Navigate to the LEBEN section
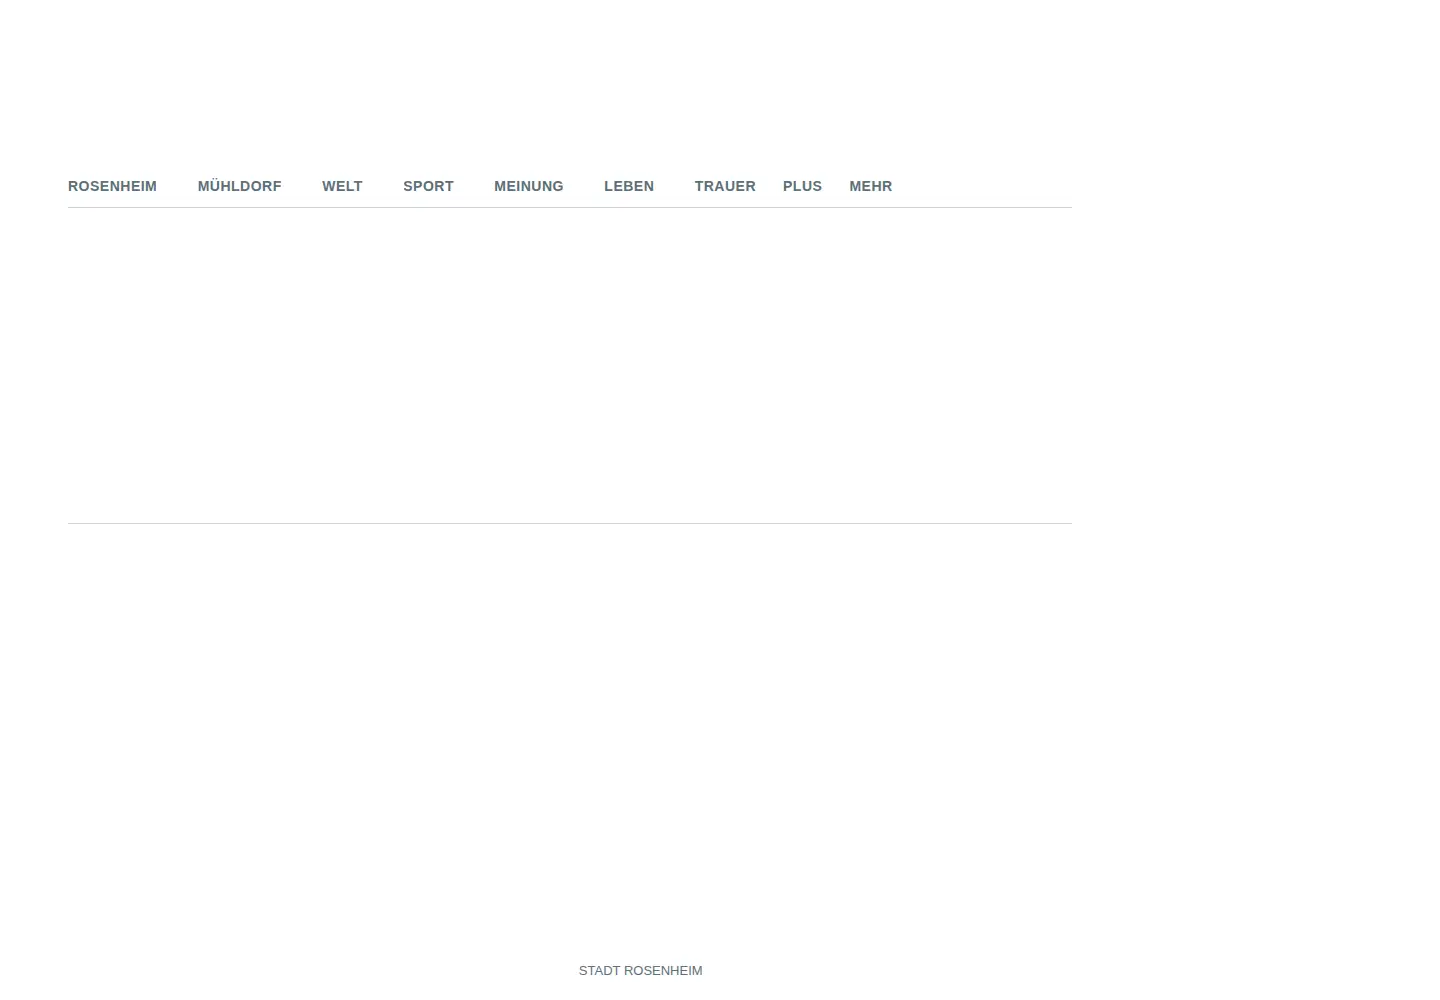Screen dimensions: 1440x1000 [x=629, y=186]
